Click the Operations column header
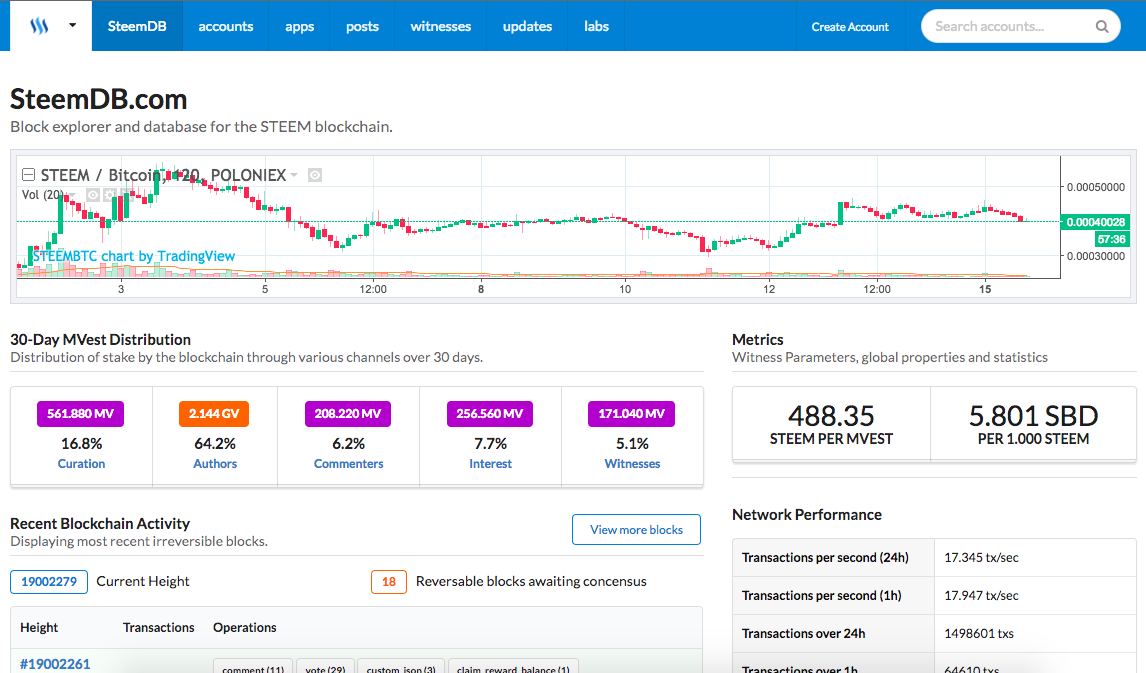 pos(245,628)
